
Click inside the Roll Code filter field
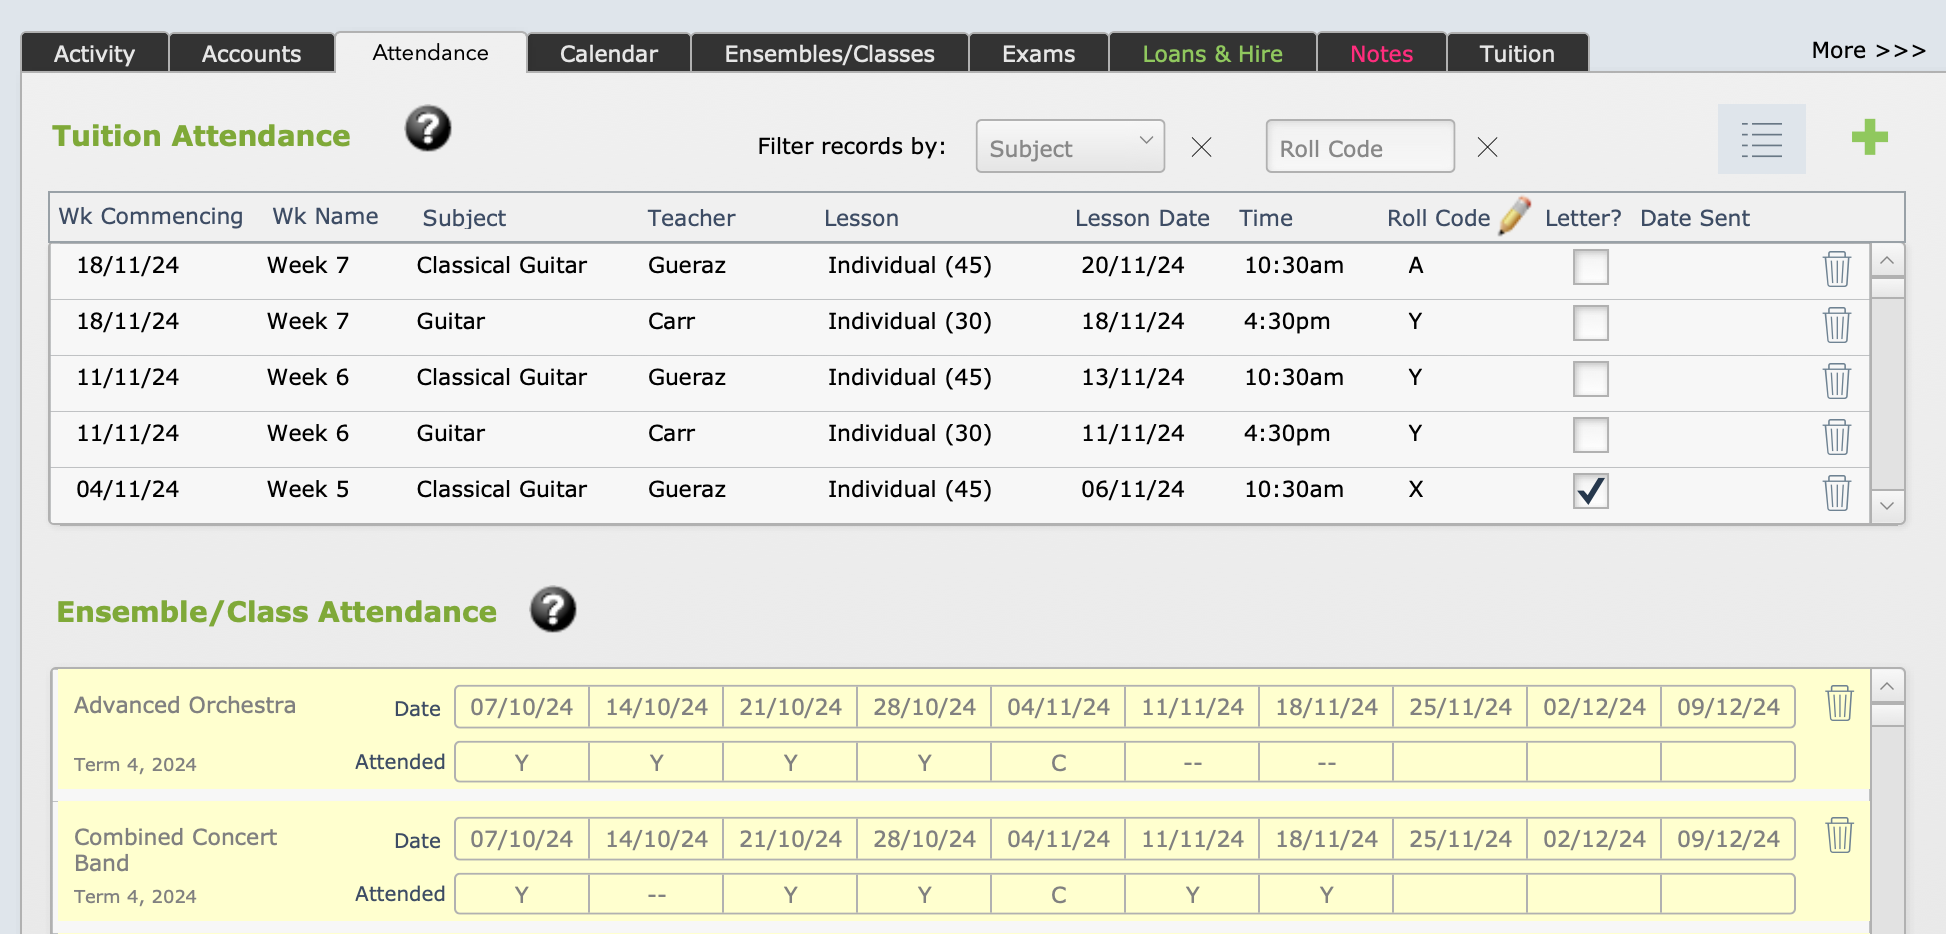point(1359,146)
